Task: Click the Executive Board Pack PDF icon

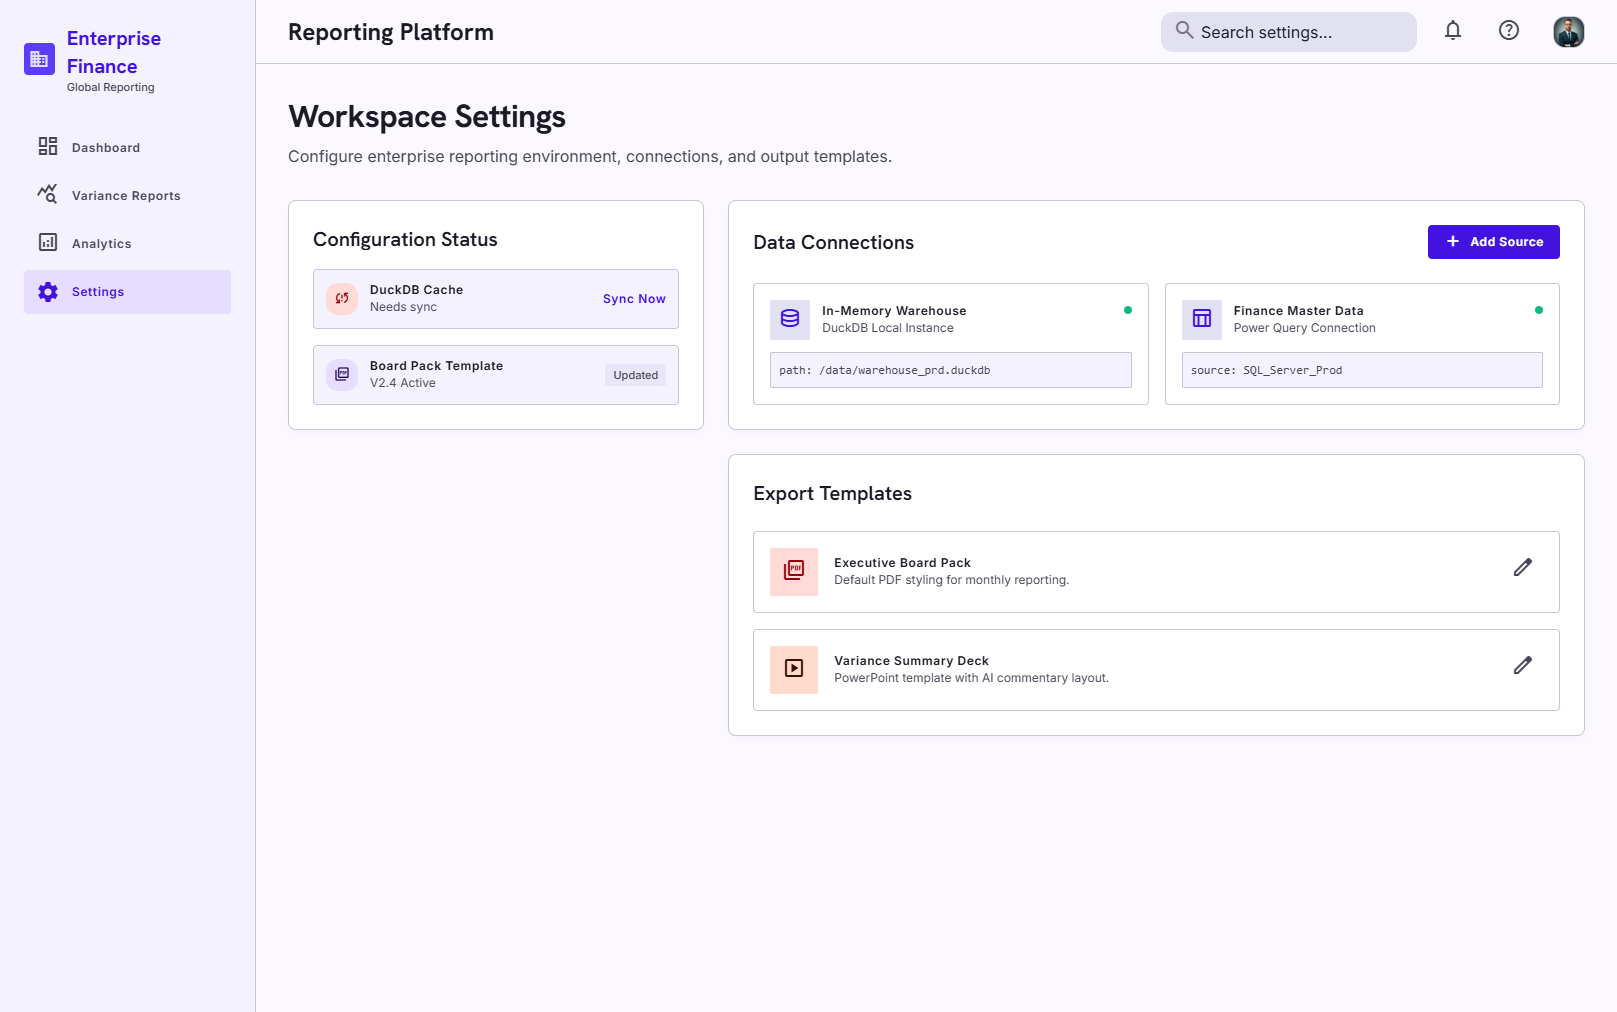Action: click(794, 571)
